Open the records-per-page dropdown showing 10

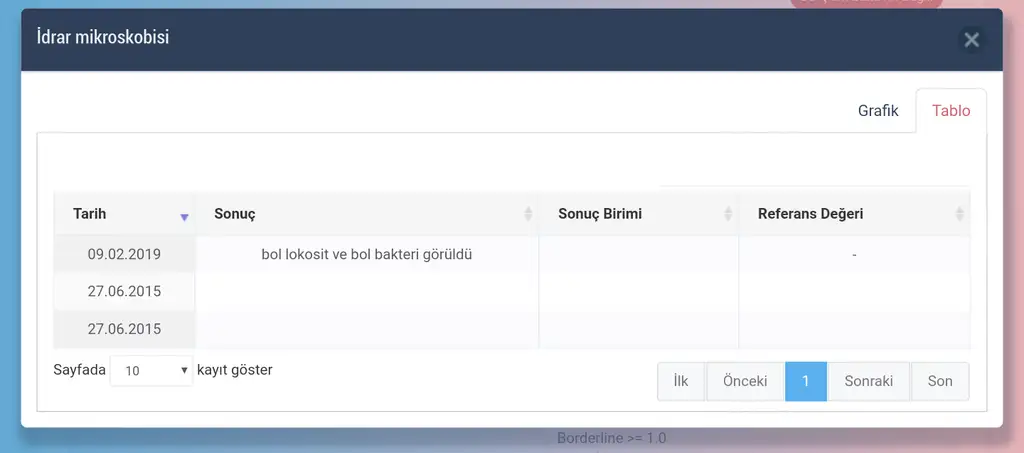pyautogui.click(x=151, y=370)
